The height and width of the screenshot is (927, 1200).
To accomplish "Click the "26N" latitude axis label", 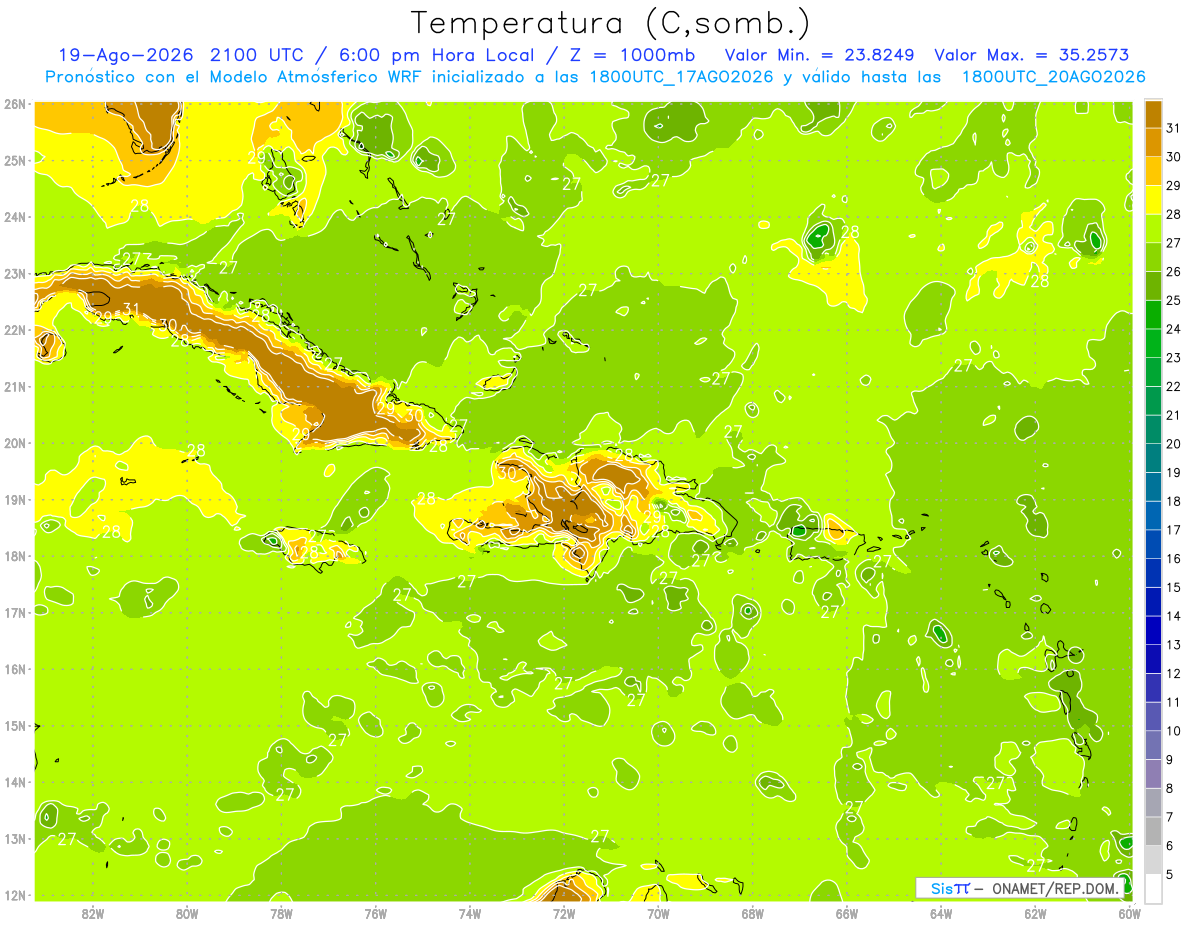I will 14,103.
